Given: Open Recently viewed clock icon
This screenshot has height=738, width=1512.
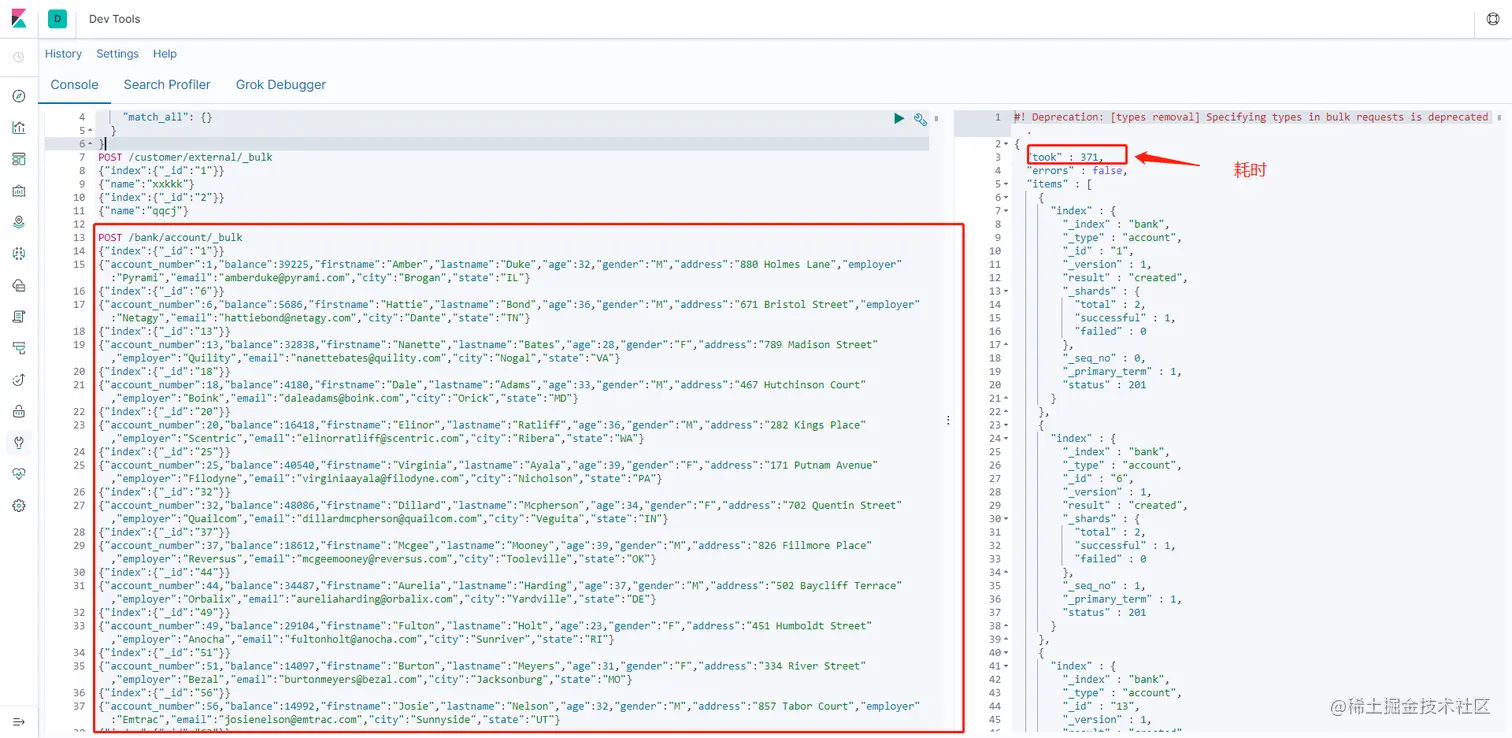Looking at the screenshot, I should coord(19,57).
